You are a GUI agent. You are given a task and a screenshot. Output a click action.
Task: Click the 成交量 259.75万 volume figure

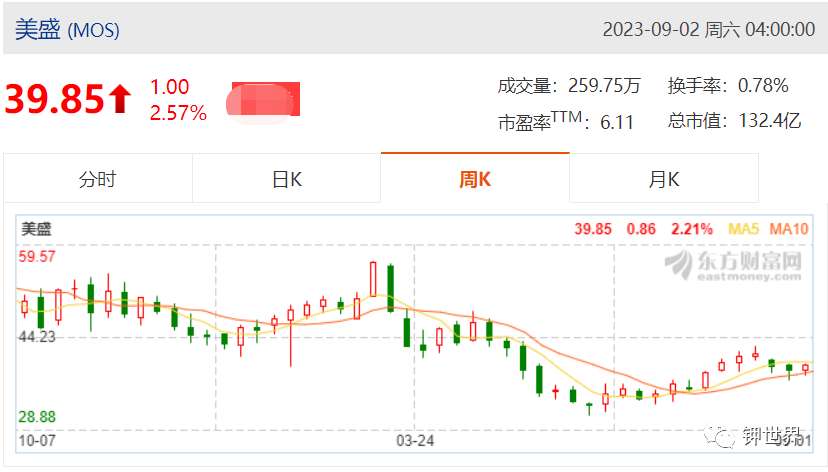(569, 86)
